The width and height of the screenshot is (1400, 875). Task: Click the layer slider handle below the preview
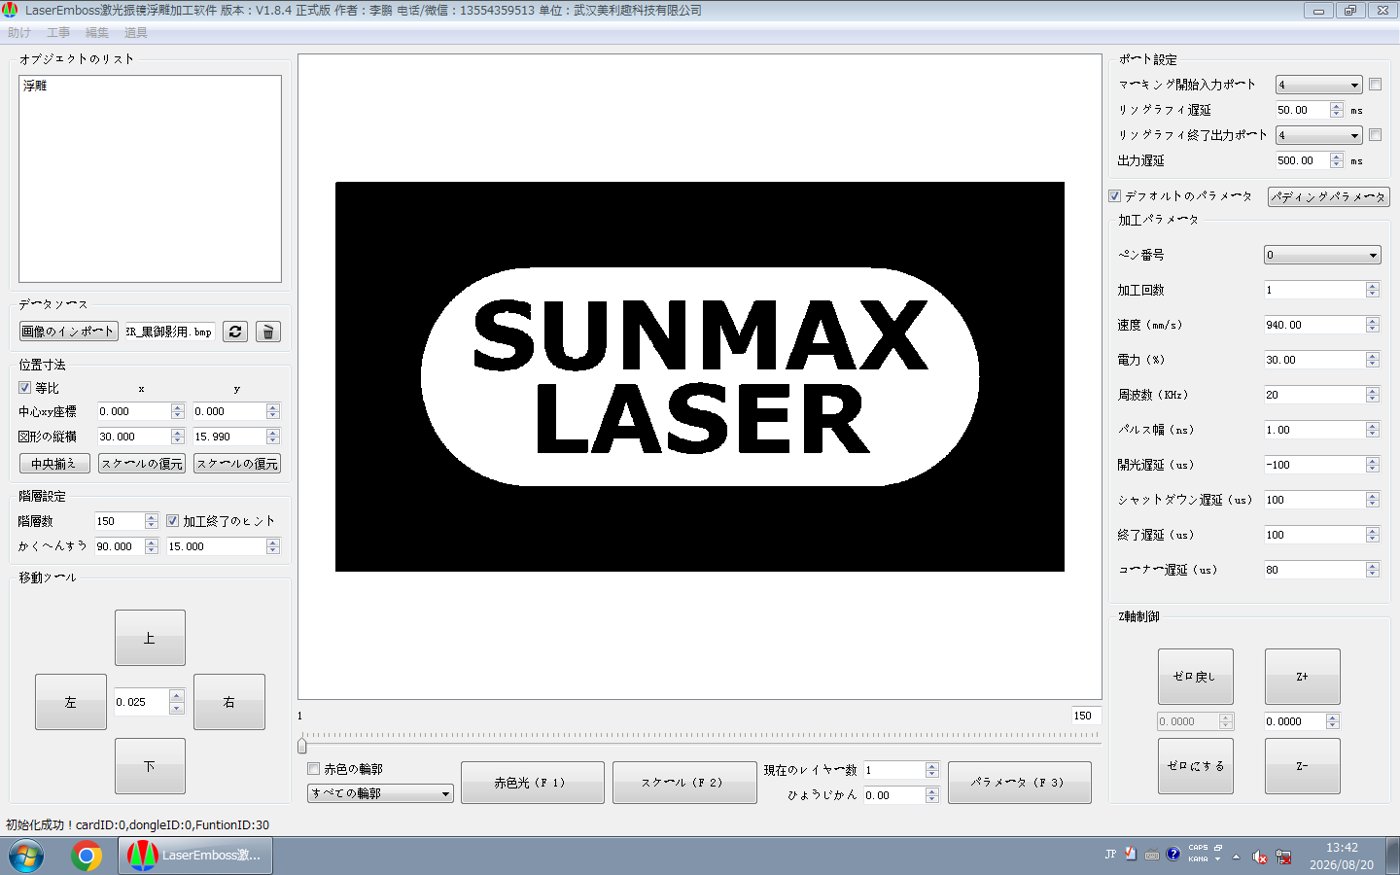point(302,745)
